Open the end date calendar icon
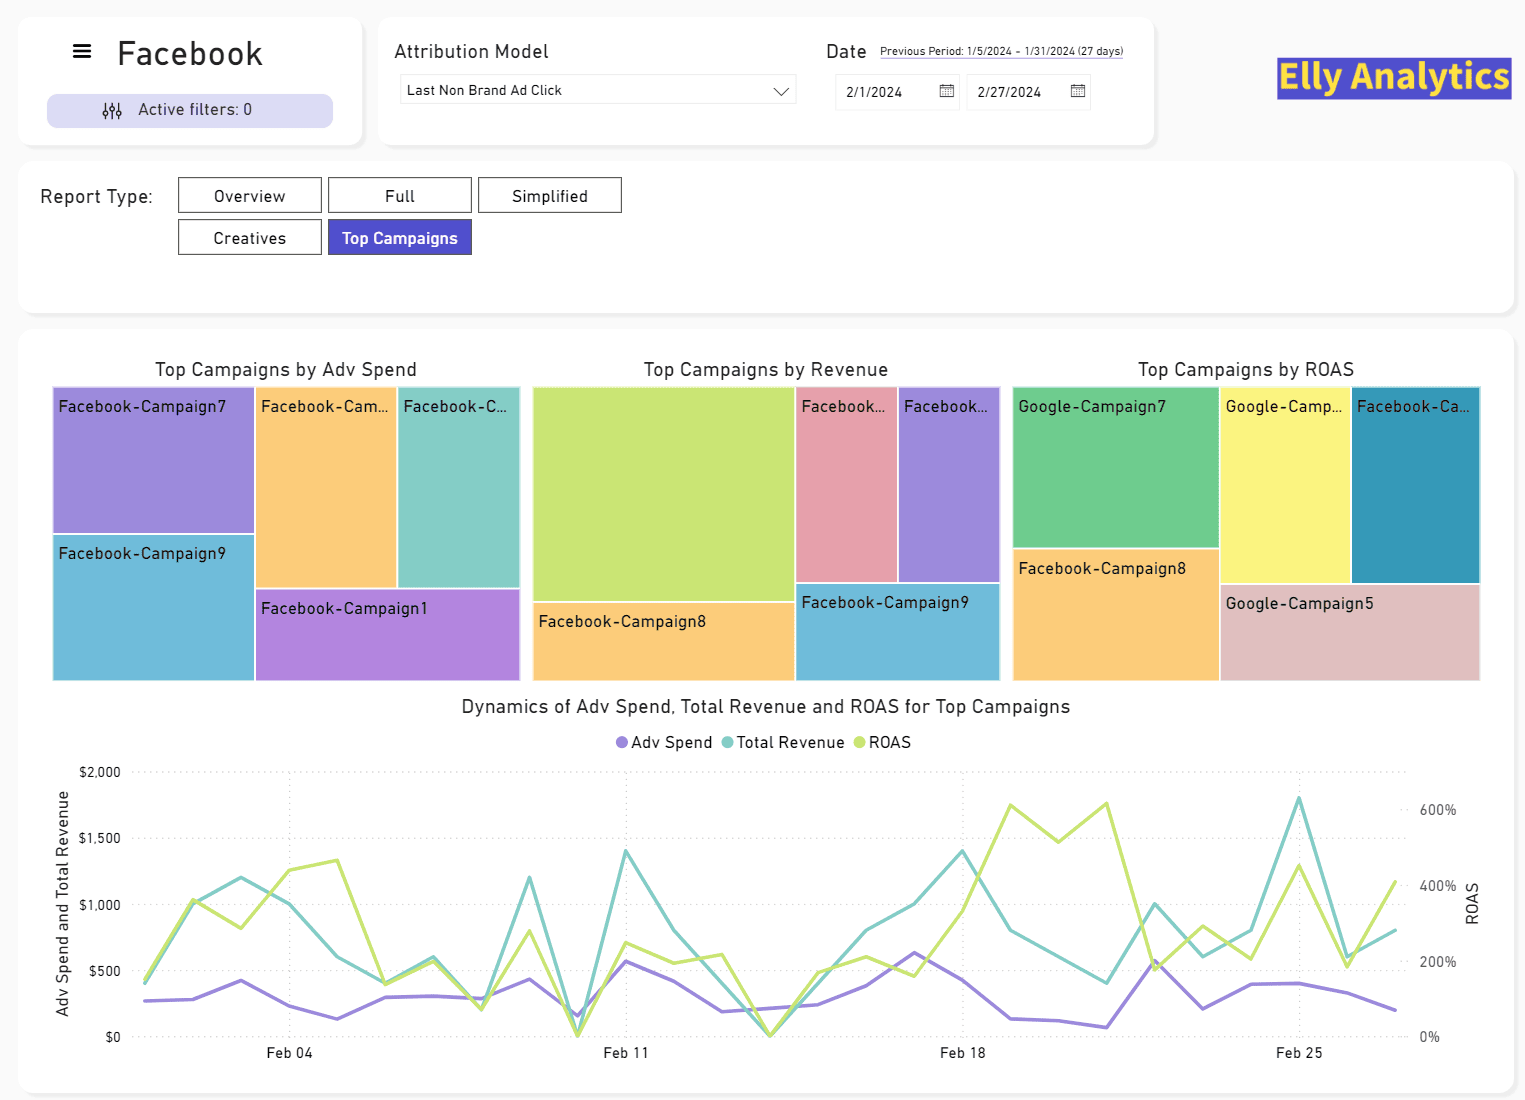 point(1077,91)
